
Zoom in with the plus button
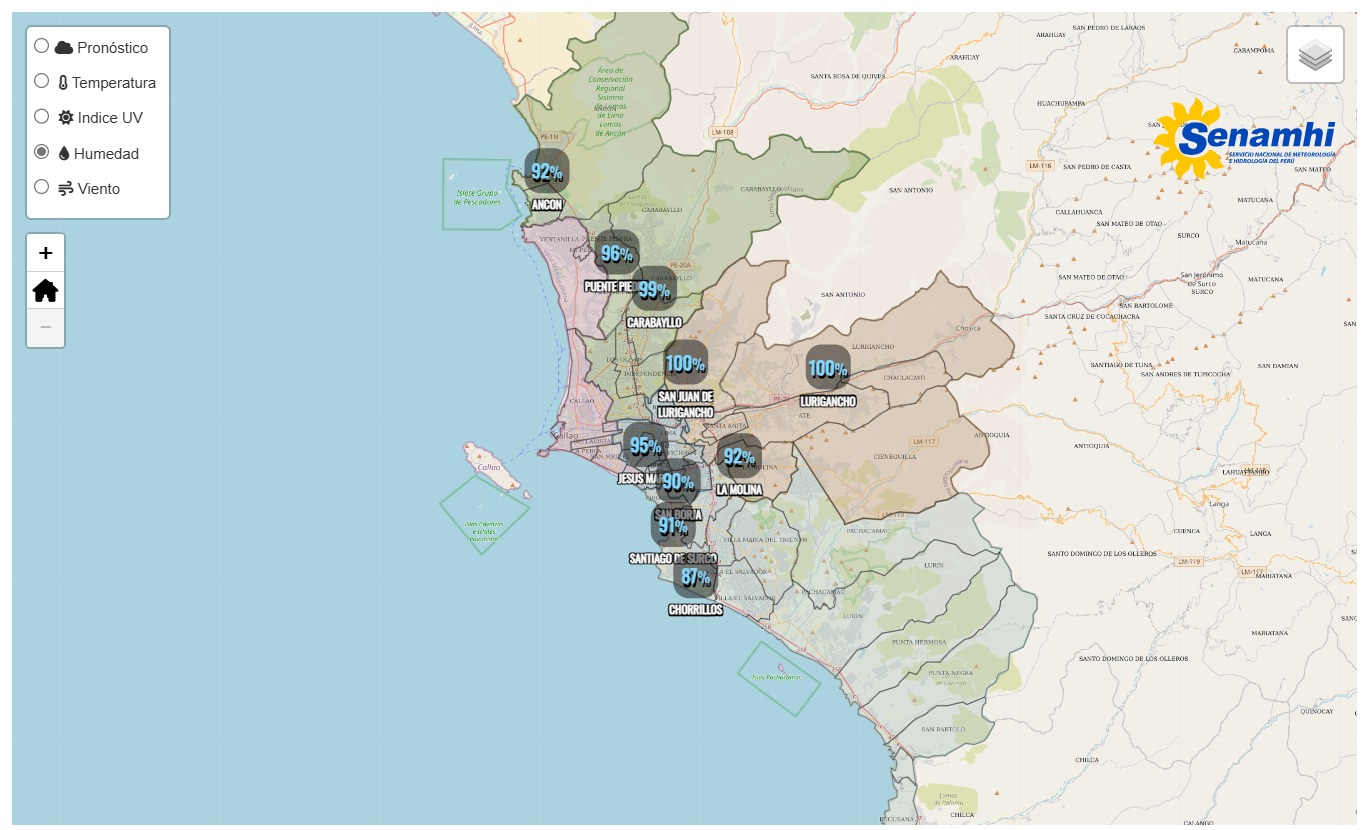click(45, 253)
